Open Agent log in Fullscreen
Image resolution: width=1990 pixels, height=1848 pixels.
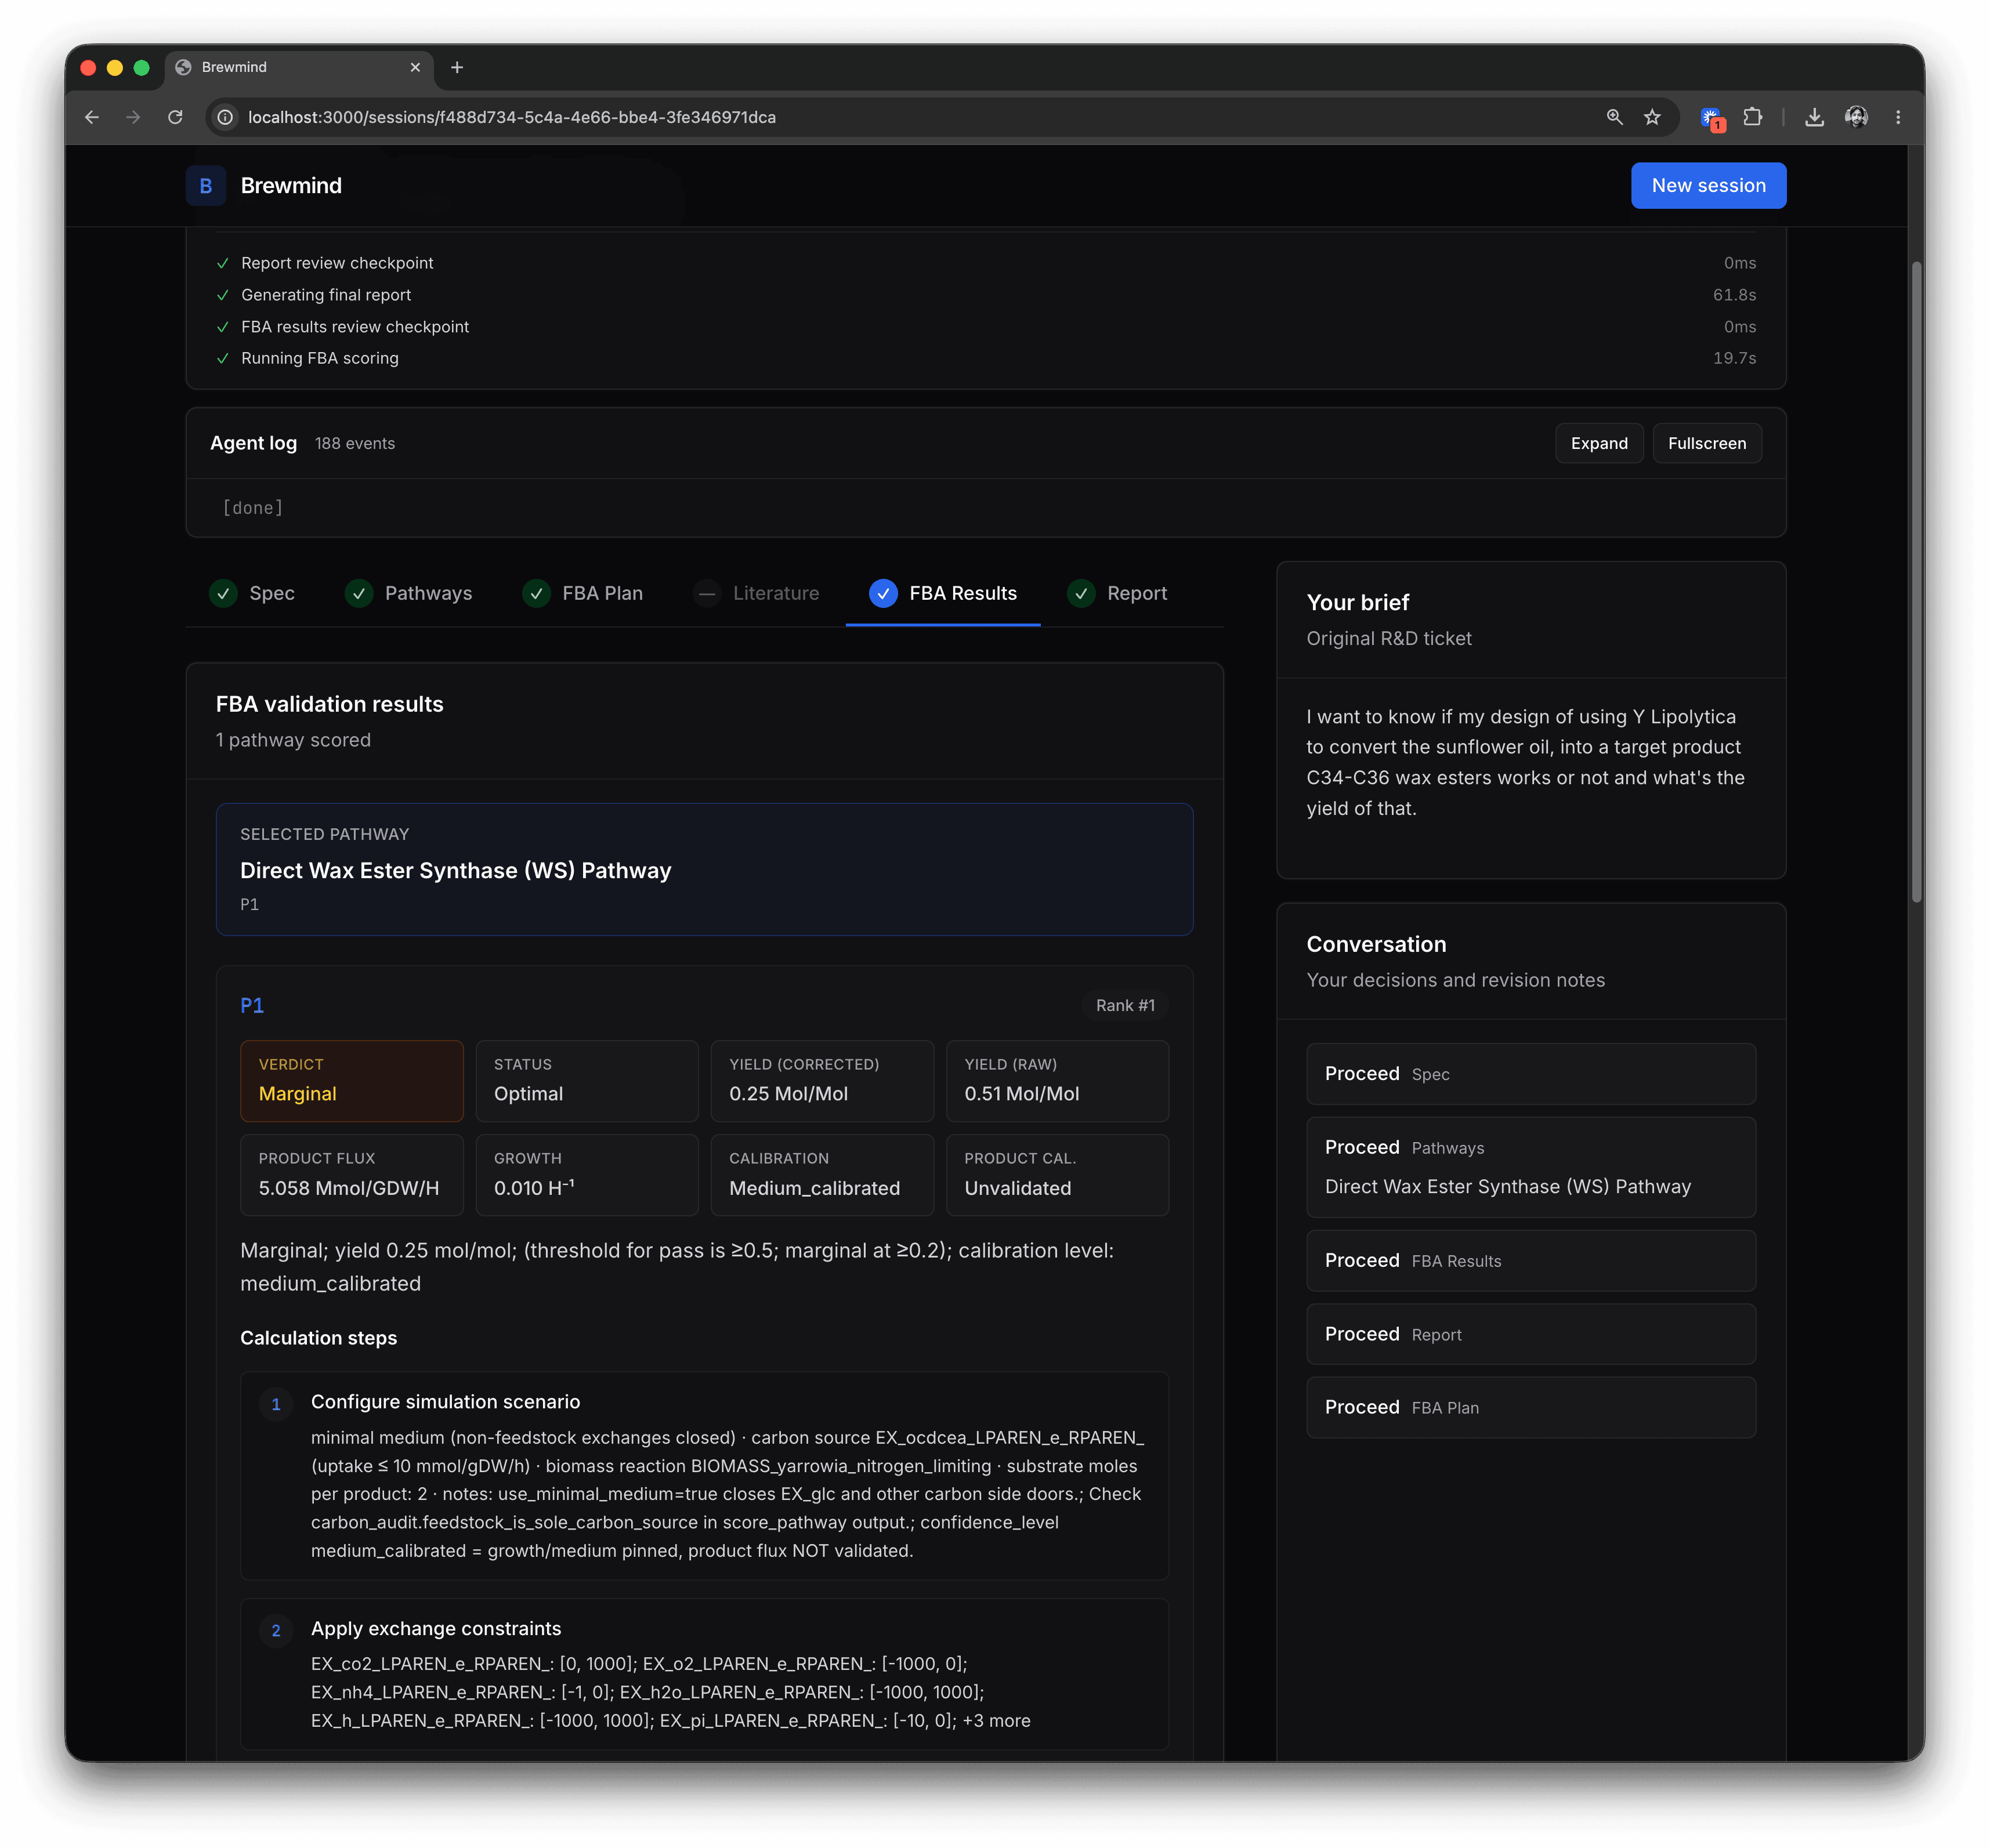tap(1707, 444)
